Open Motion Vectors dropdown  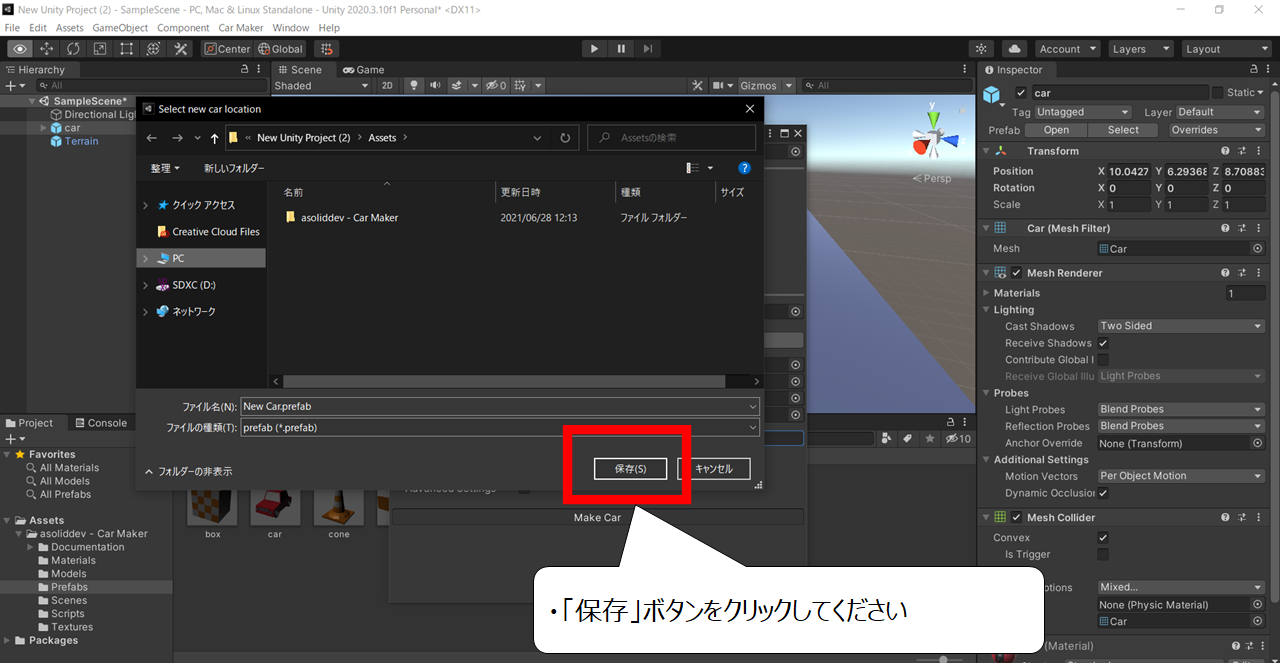1181,476
